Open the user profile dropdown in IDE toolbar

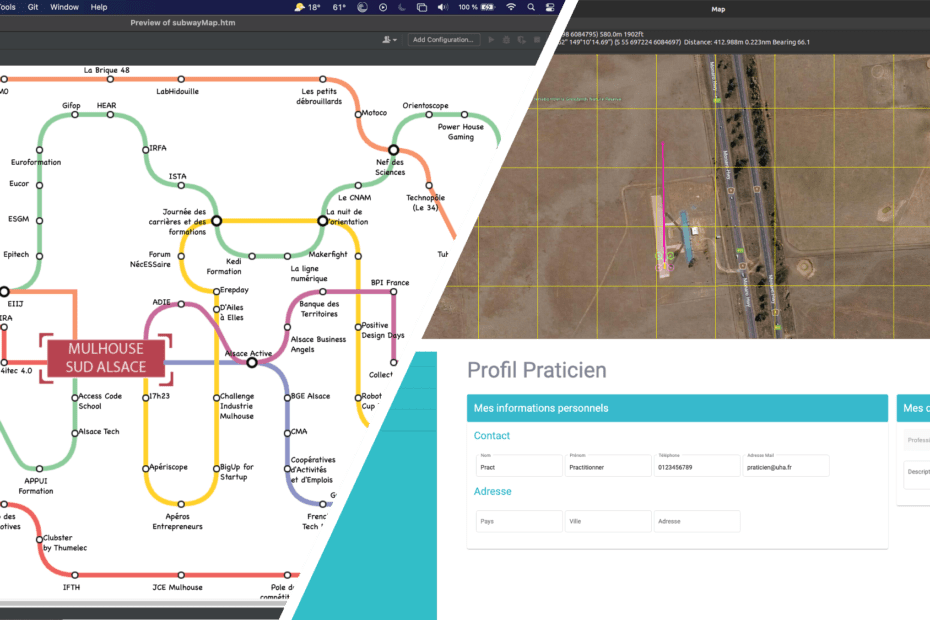[x=389, y=40]
